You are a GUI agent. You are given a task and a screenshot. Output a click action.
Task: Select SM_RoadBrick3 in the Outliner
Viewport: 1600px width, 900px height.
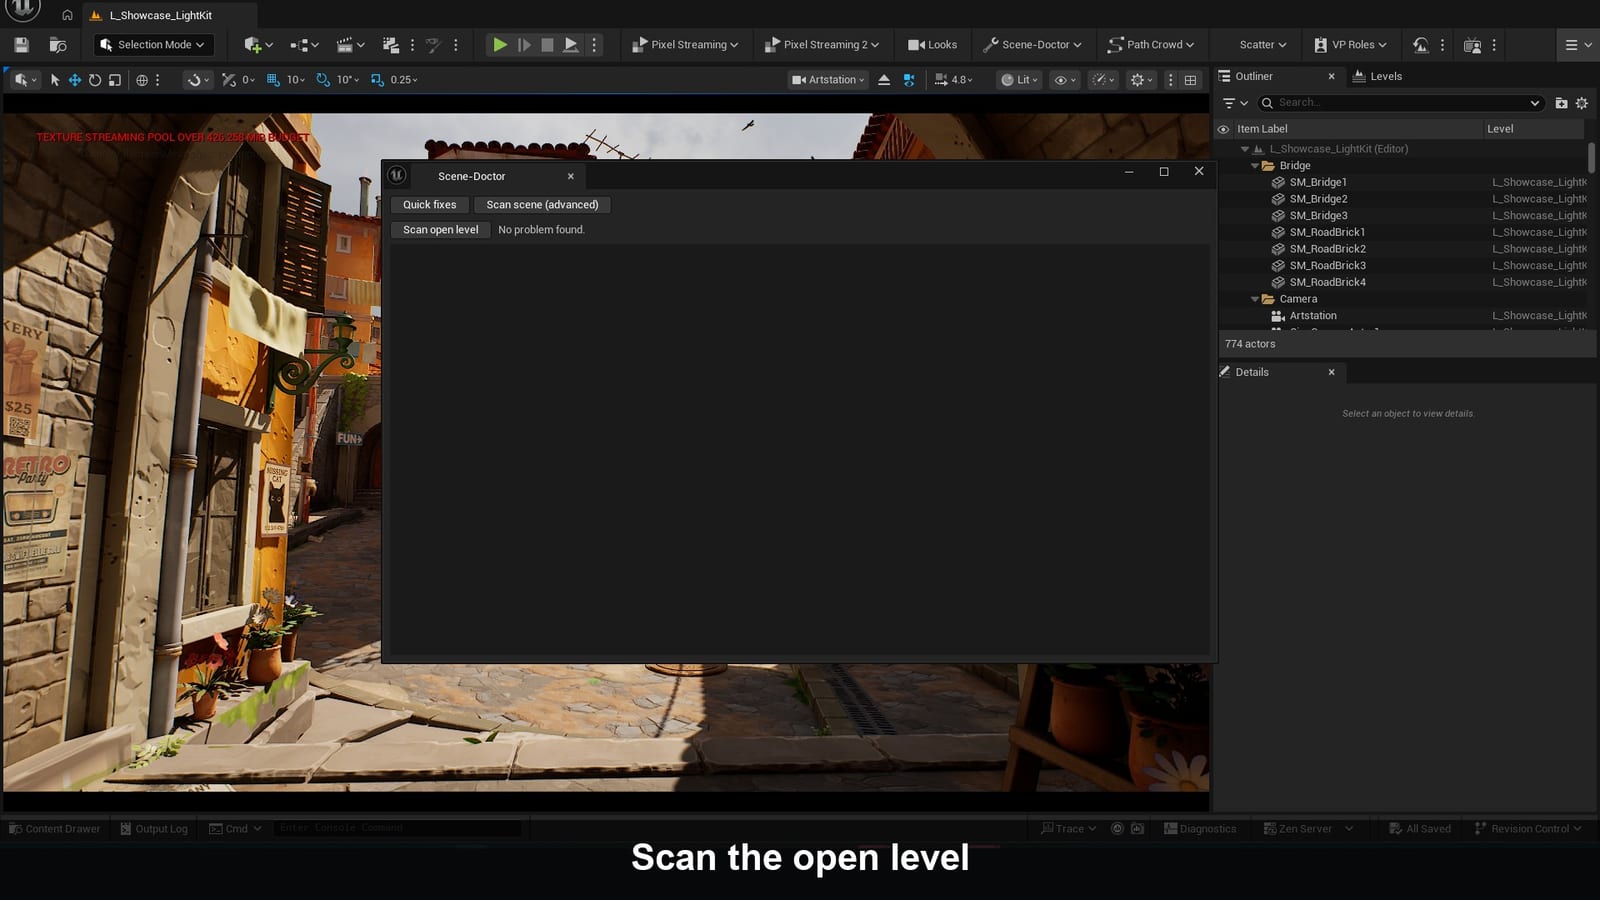(x=1327, y=266)
